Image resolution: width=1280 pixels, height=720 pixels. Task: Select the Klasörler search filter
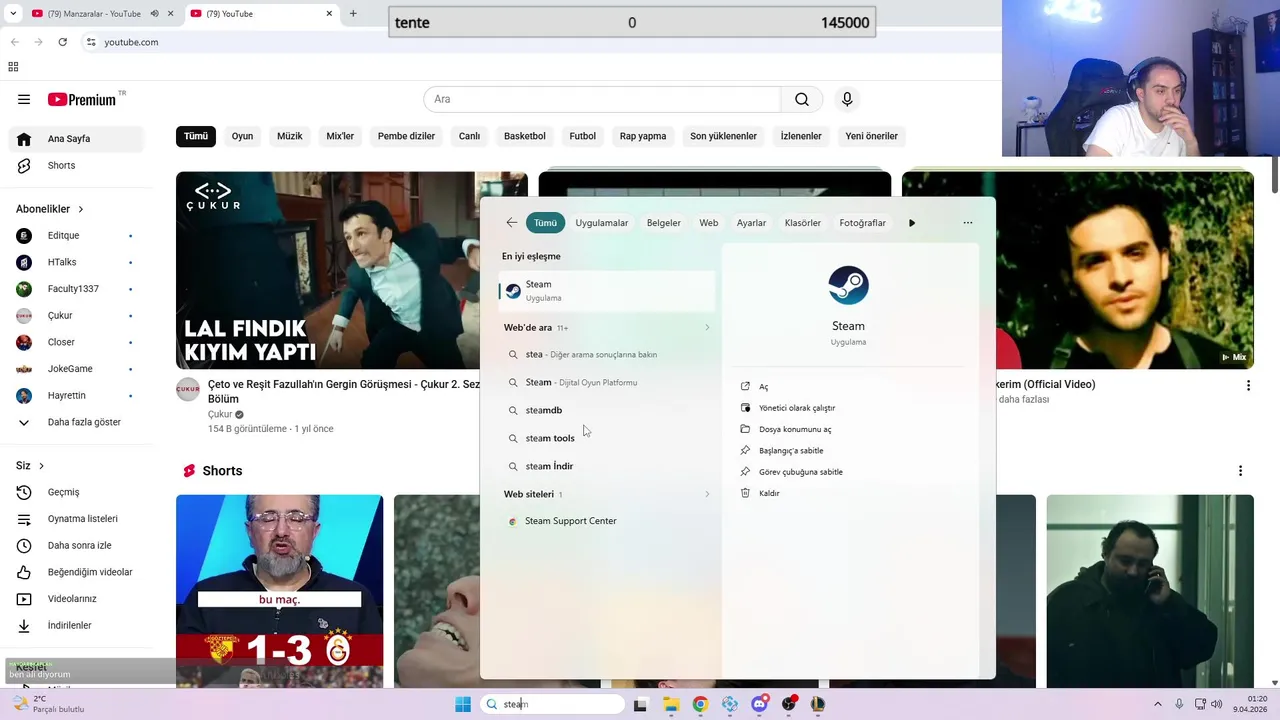[x=803, y=223]
